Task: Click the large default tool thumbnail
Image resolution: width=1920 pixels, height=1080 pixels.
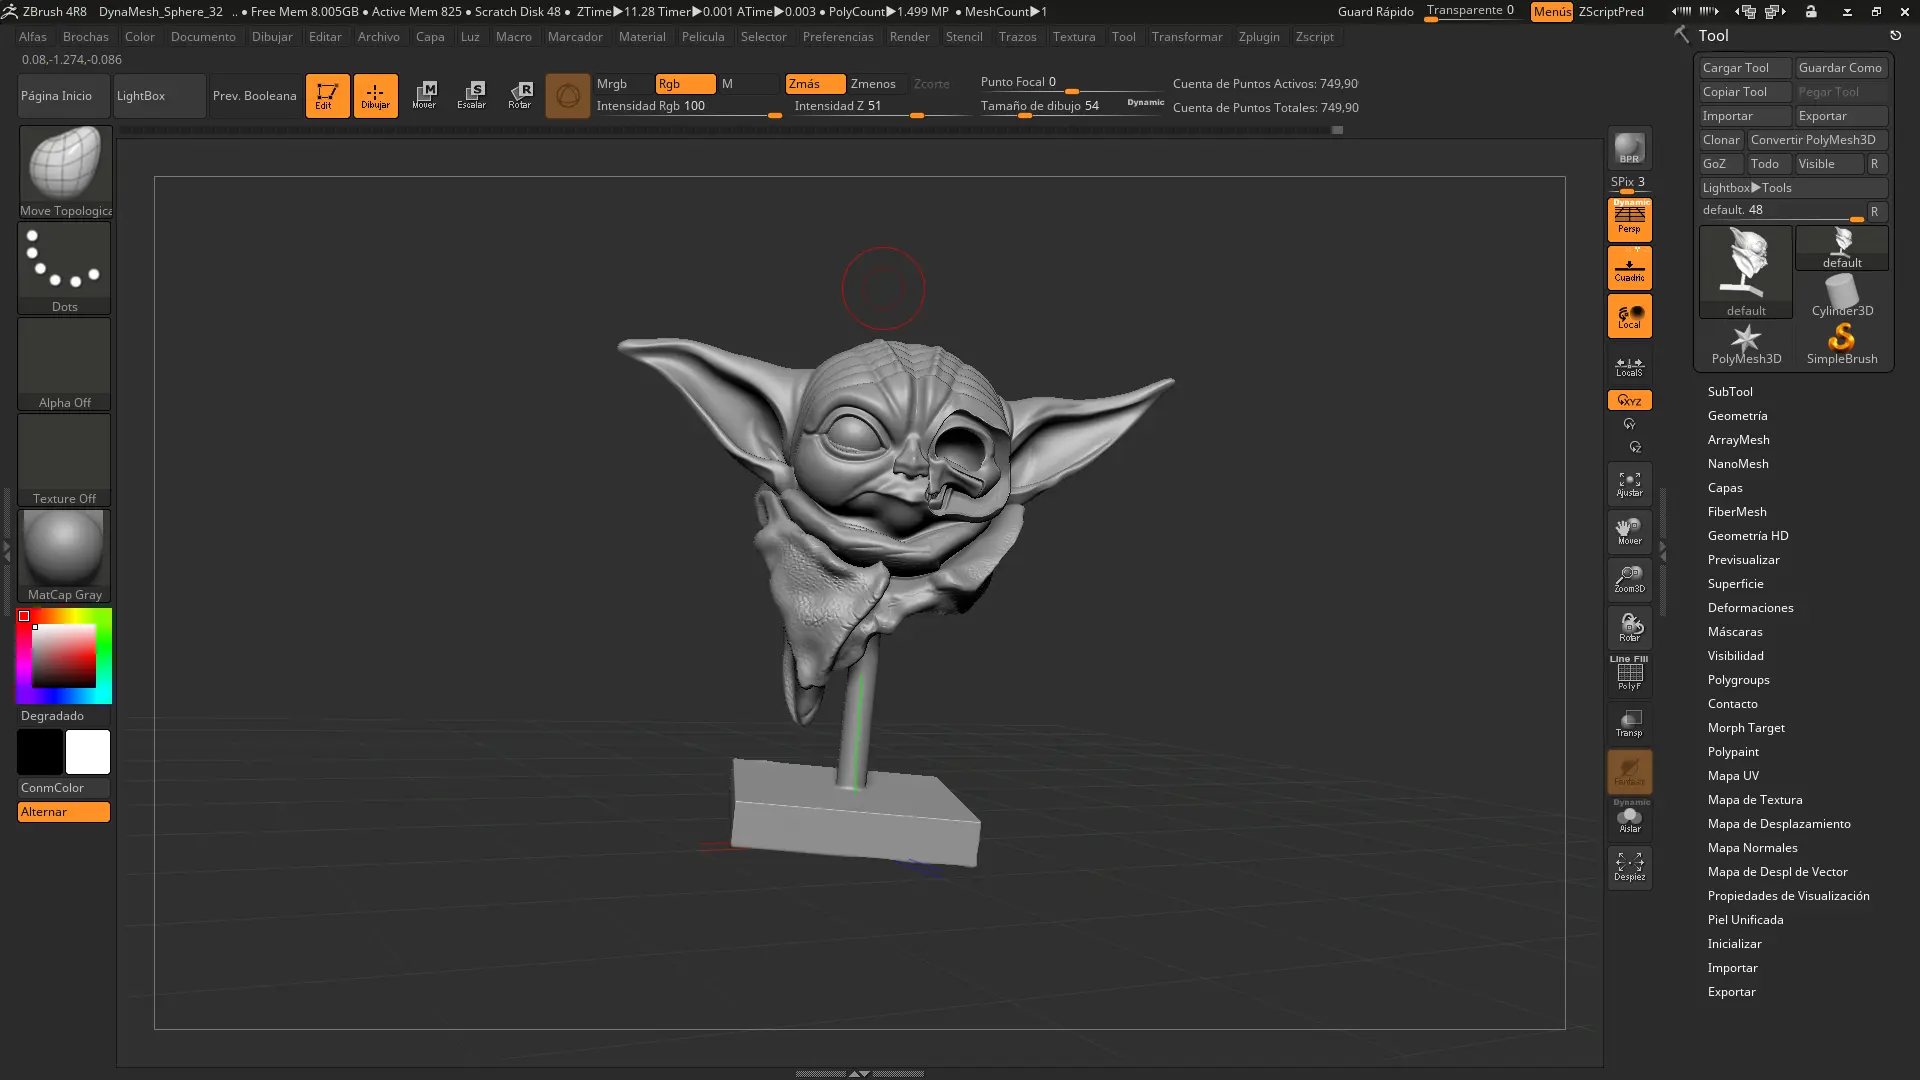Action: coord(1746,272)
